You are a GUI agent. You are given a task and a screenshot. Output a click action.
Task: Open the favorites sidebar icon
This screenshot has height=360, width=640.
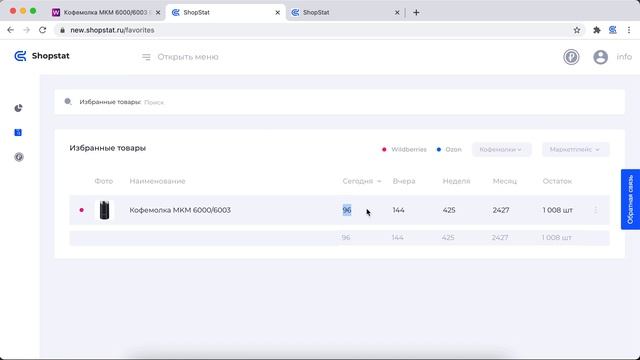(x=18, y=132)
